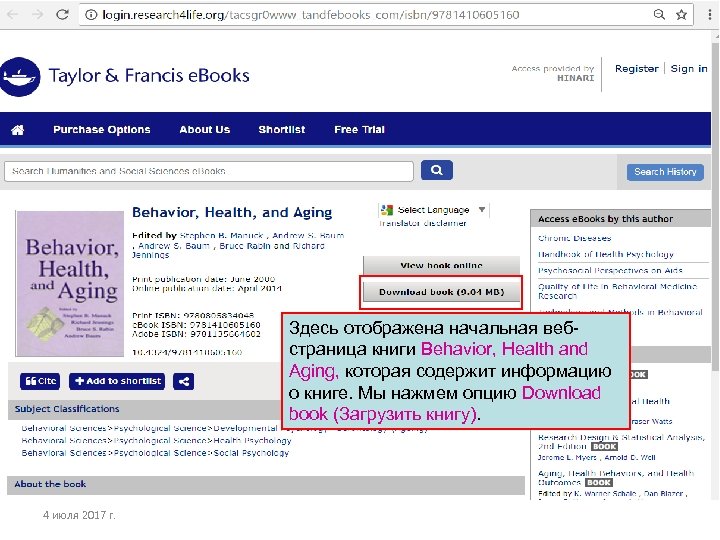
Task: Click the Sign in link
Action: tap(689, 68)
